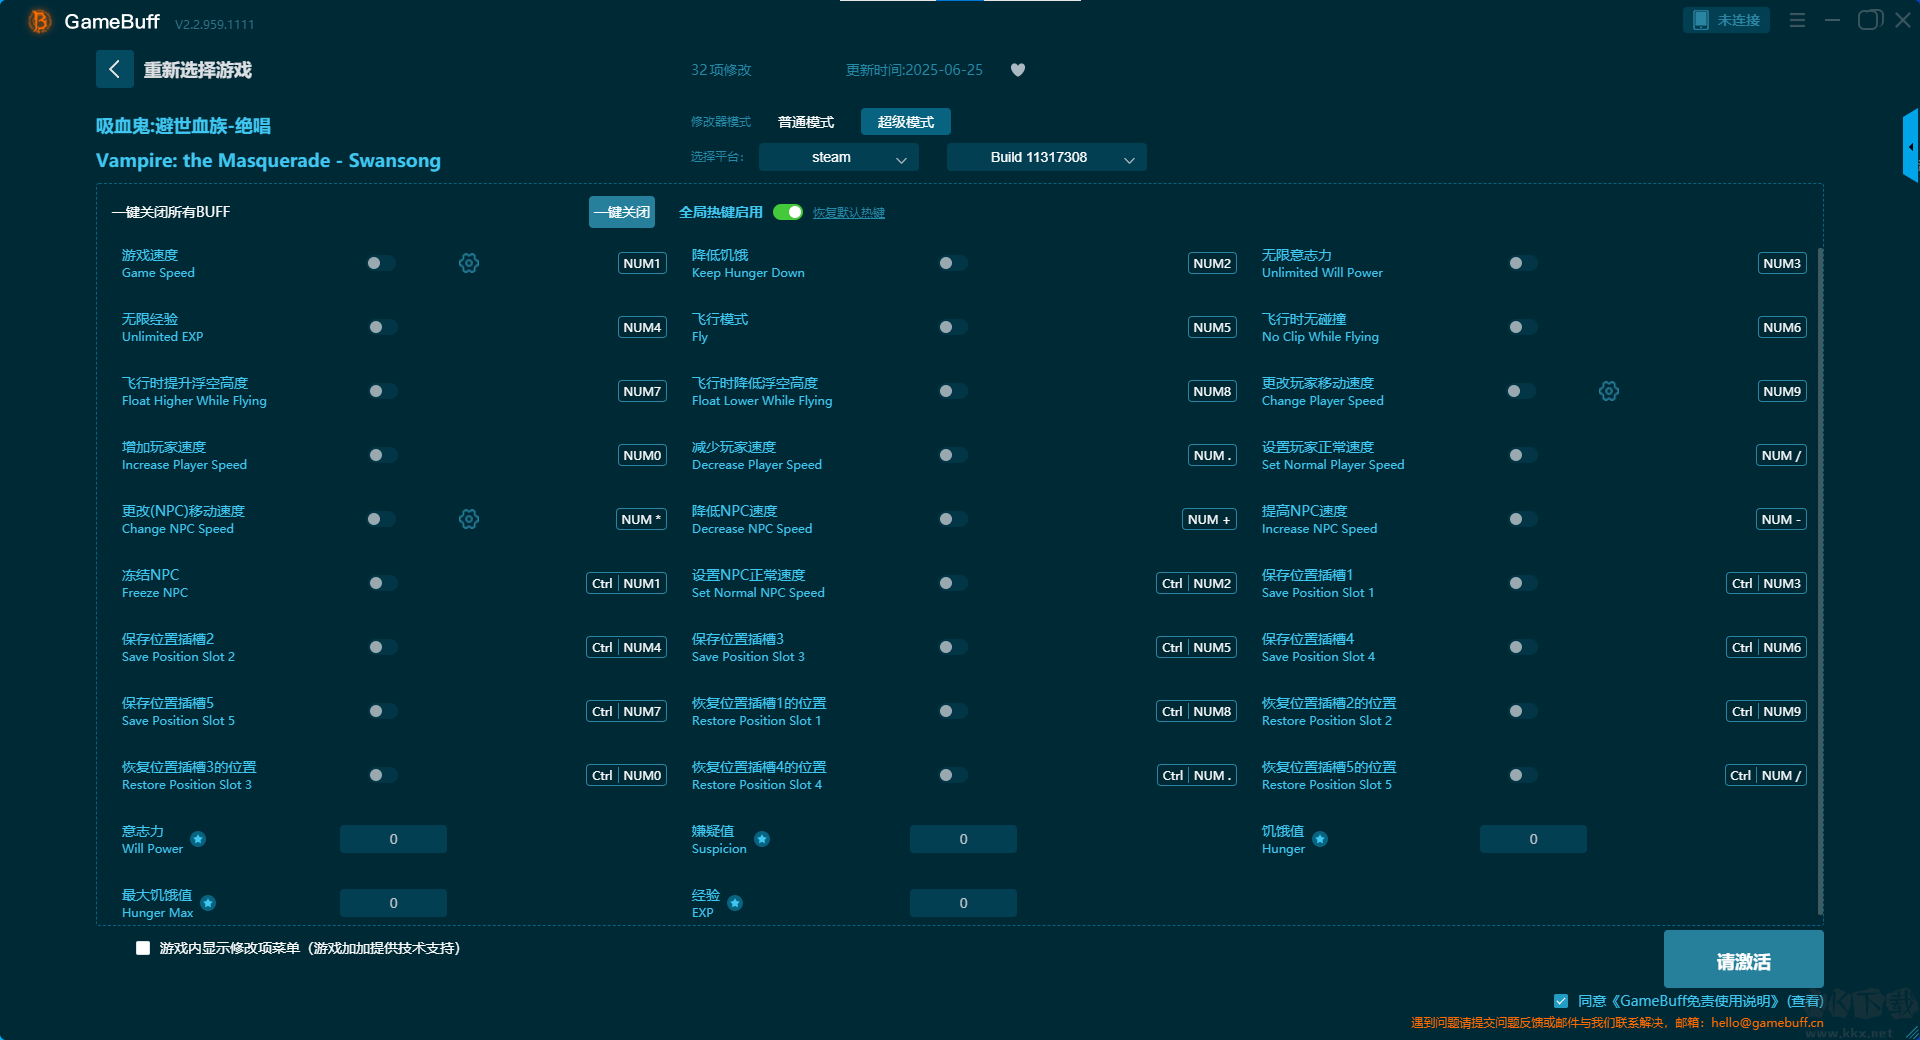Click the star icon beside Hunger Max

click(208, 903)
